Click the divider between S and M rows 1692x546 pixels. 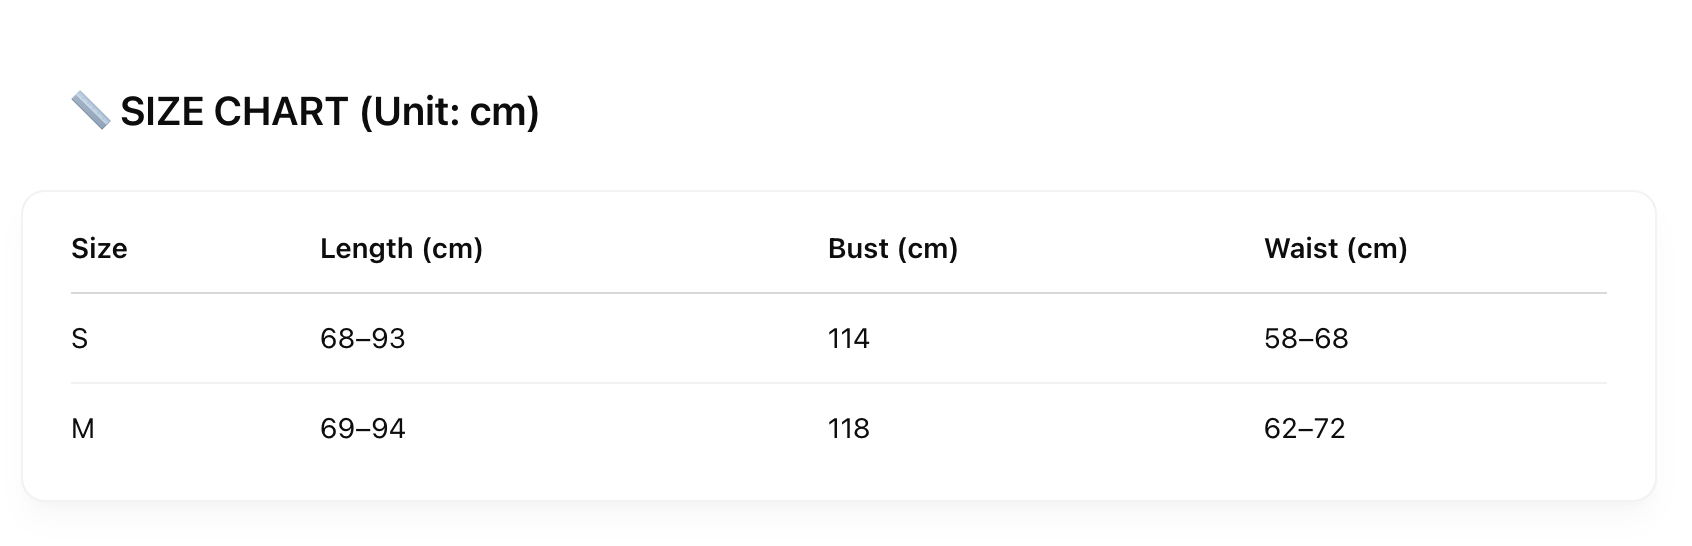pos(839,383)
